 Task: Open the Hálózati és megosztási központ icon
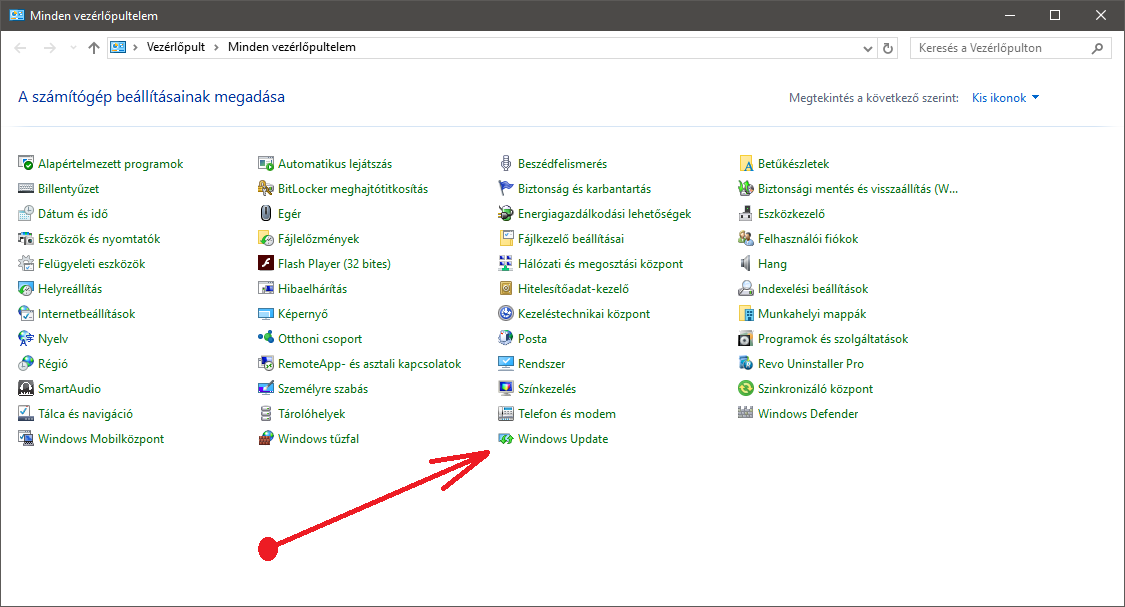(506, 263)
